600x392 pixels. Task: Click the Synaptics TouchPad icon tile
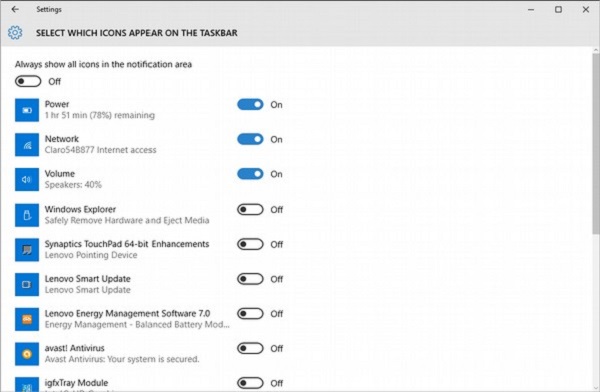27,250
